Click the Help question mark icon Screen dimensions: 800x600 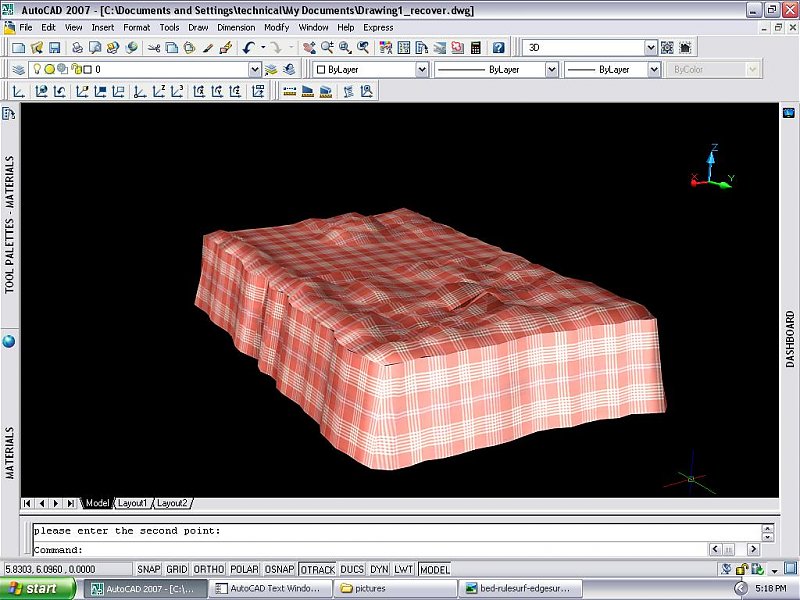tap(497, 47)
